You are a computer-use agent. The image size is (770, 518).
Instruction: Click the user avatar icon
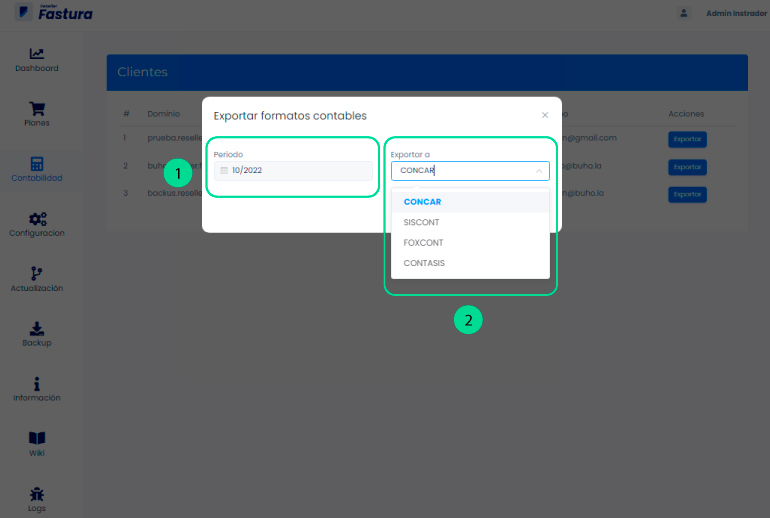point(684,14)
